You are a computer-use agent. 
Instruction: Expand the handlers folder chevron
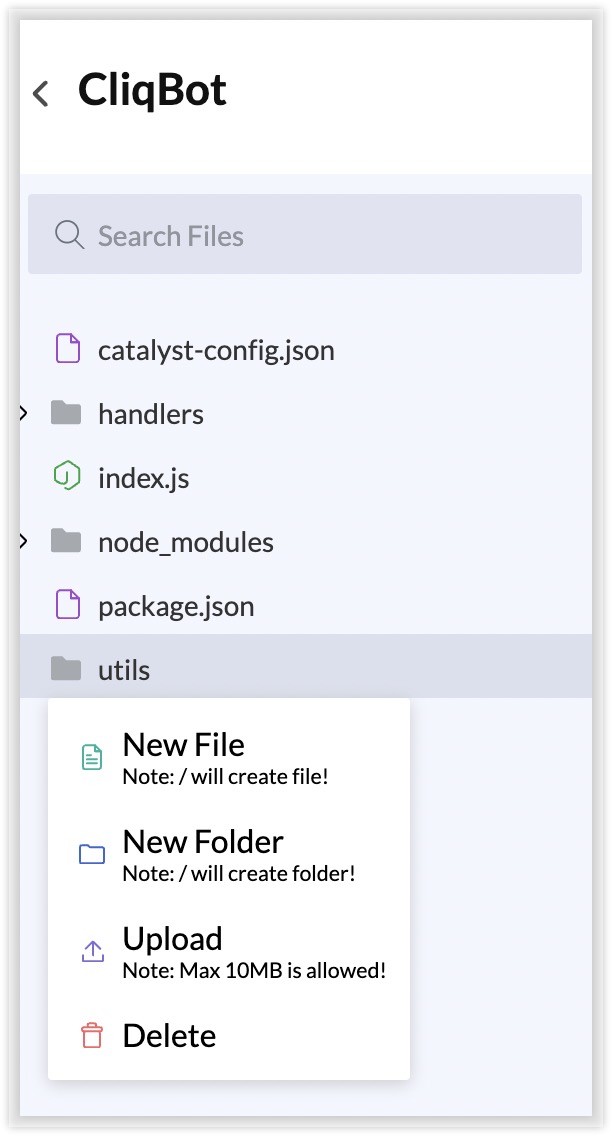(23, 413)
